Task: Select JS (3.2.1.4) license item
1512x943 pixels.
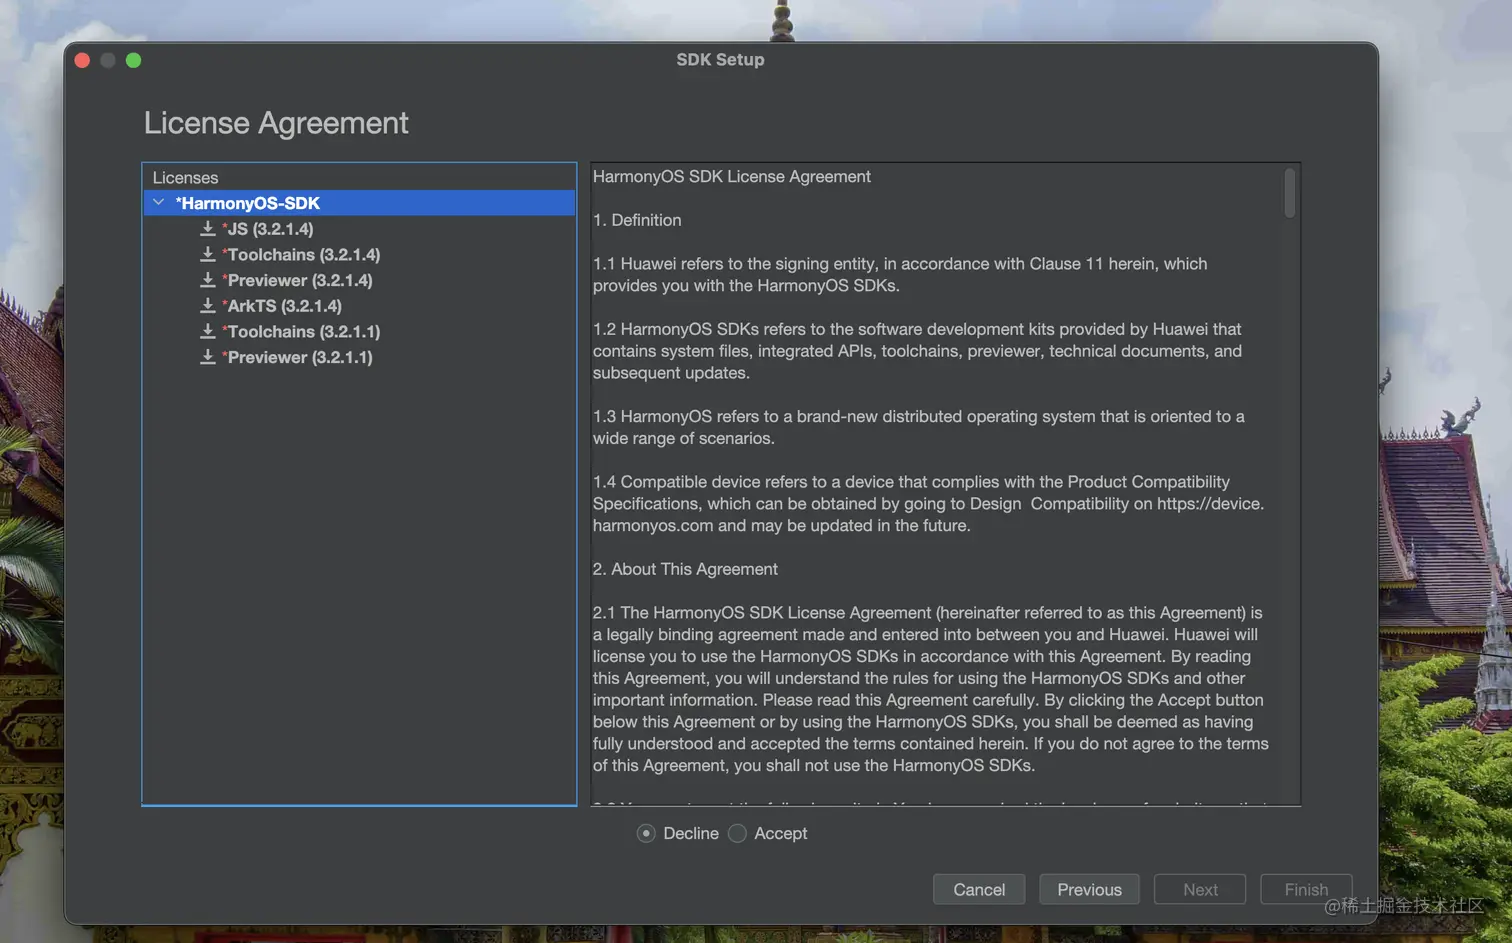Action: tap(270, 229)
